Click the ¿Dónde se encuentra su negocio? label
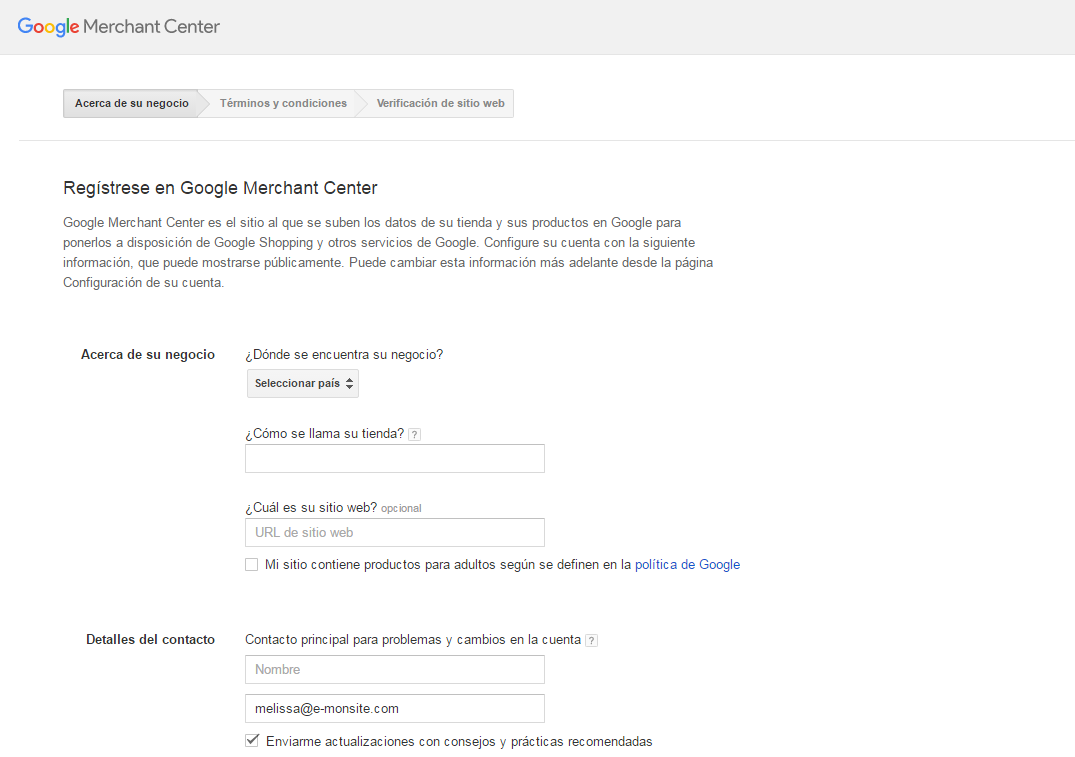 pos(344,355)
